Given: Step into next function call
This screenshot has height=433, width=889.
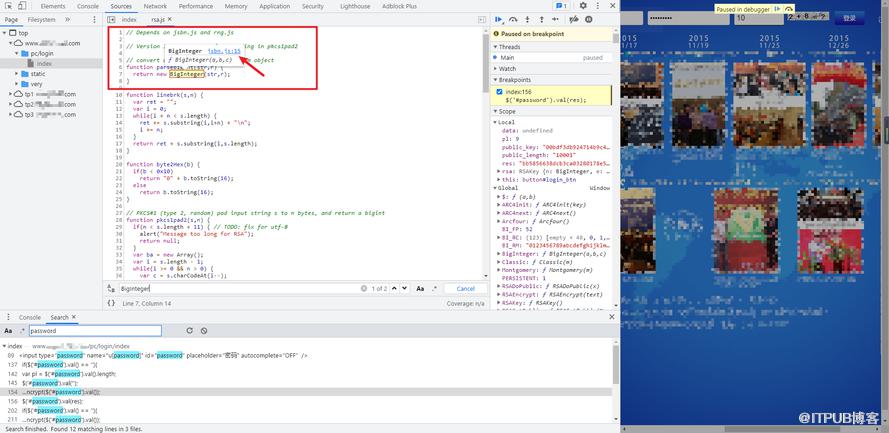Looking at the screenshot, I should (x=527, y=19).
